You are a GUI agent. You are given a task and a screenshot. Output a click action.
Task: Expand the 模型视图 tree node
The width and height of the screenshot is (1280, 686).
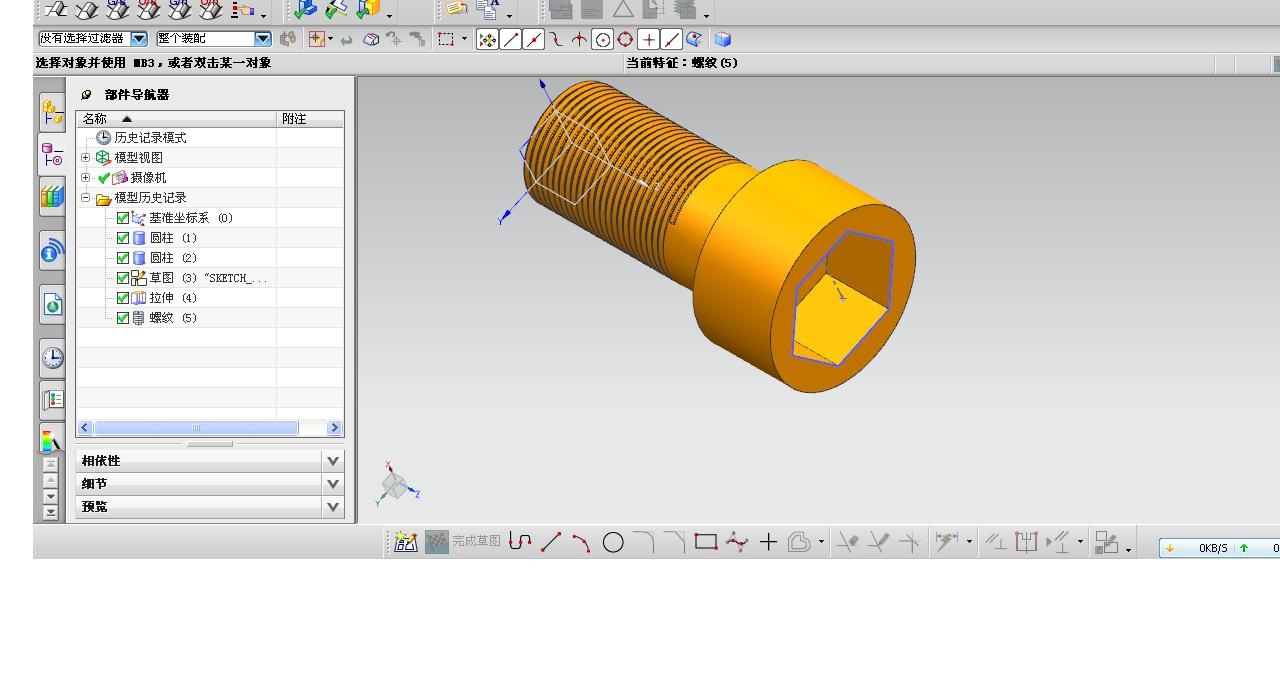[x=86, y=158]
